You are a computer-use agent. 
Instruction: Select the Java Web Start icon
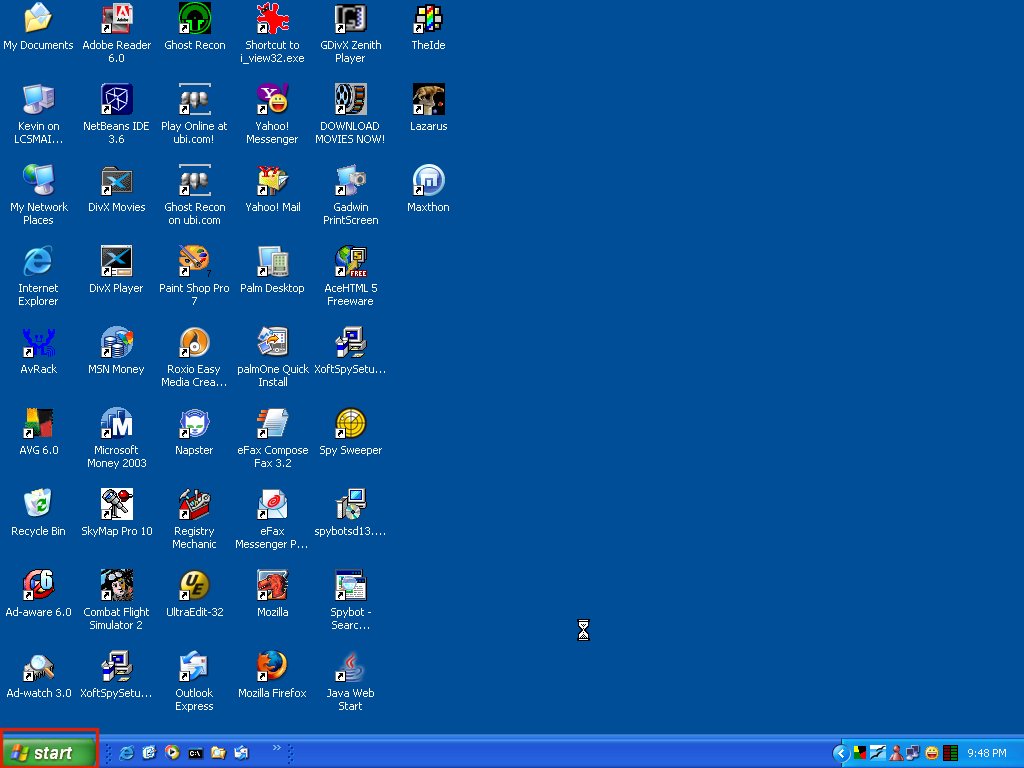(x=350, y=666)
